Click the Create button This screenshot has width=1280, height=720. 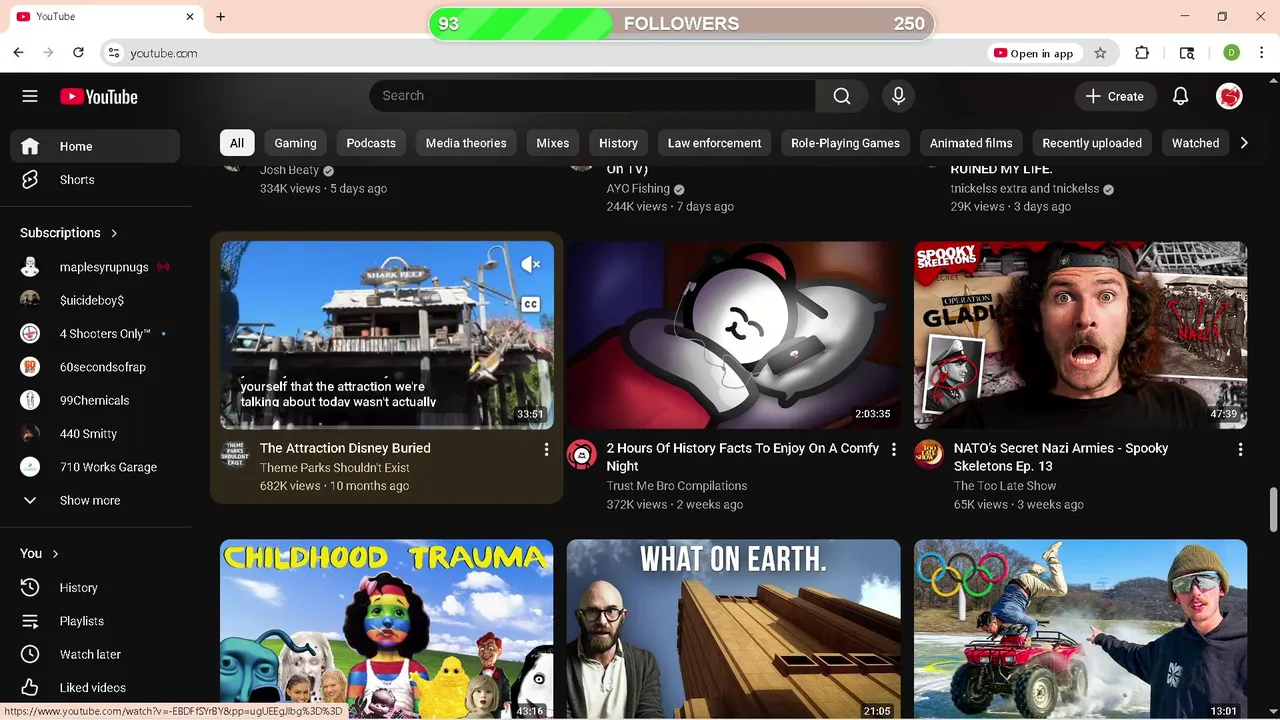(x=1115, y=96)
